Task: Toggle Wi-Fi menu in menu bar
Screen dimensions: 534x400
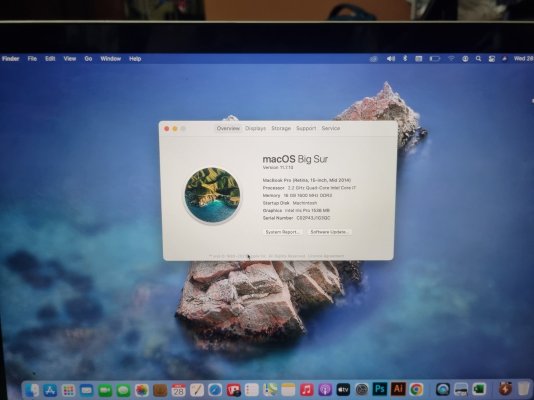Action: pos(451,59)
